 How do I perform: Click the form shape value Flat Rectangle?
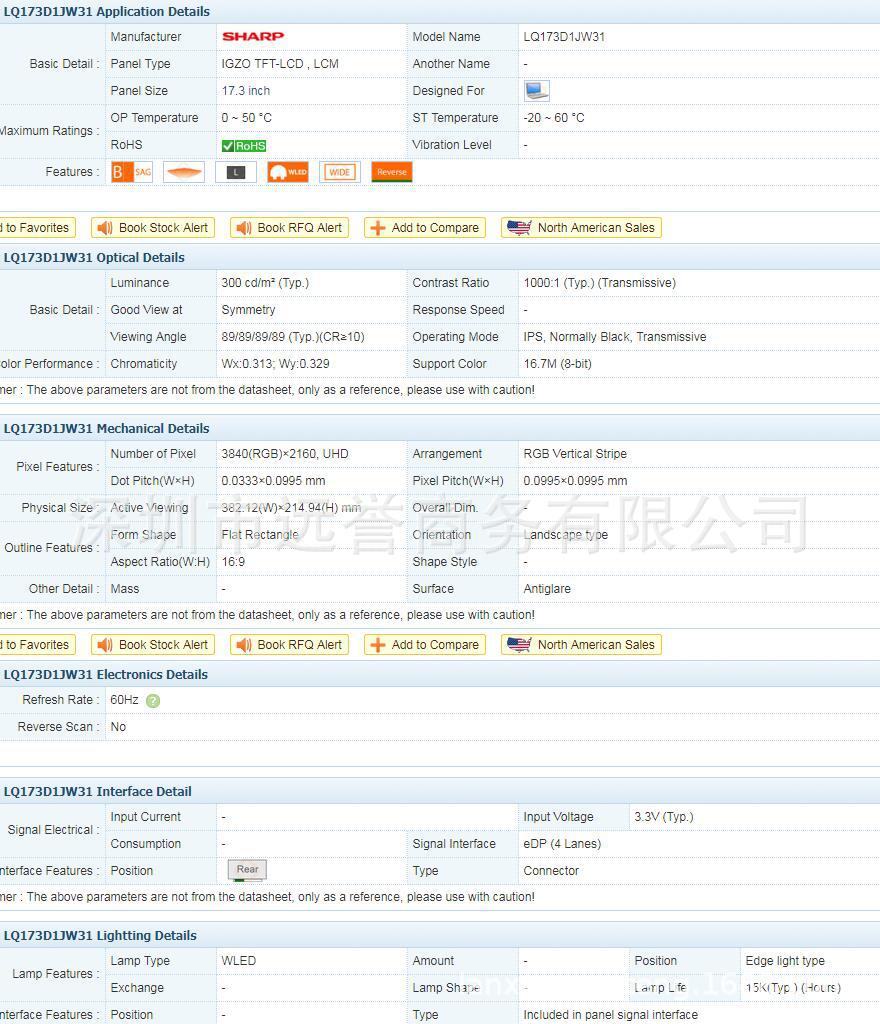pos(260,535)
